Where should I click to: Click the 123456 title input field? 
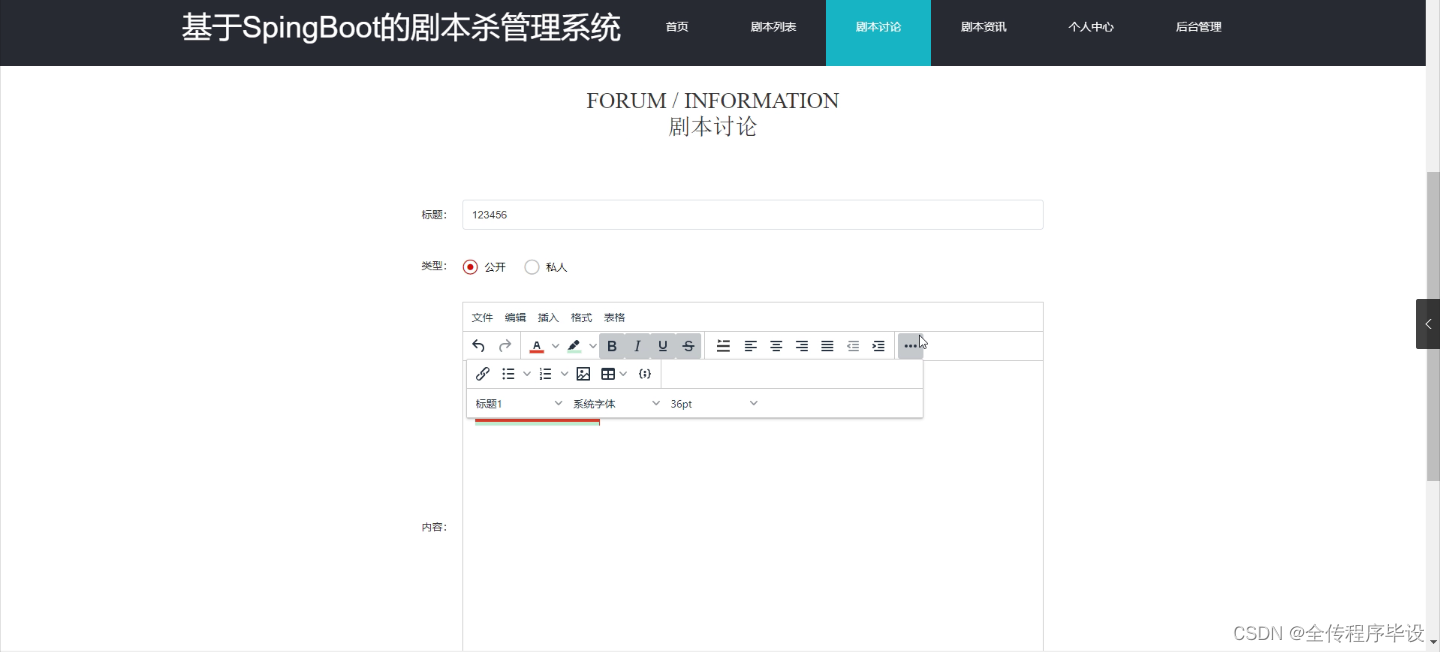coord(752,214)
